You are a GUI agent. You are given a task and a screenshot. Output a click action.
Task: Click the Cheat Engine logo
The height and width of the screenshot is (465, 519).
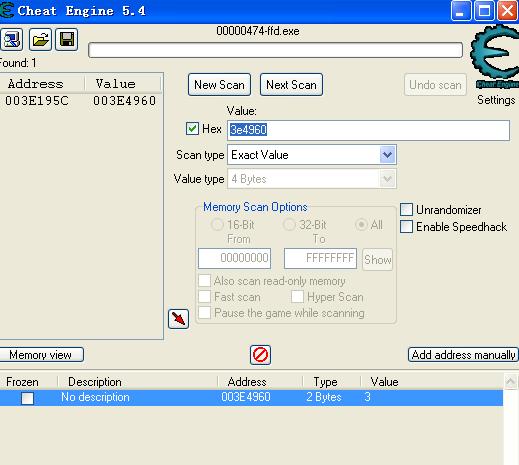[x=495, y=57]
